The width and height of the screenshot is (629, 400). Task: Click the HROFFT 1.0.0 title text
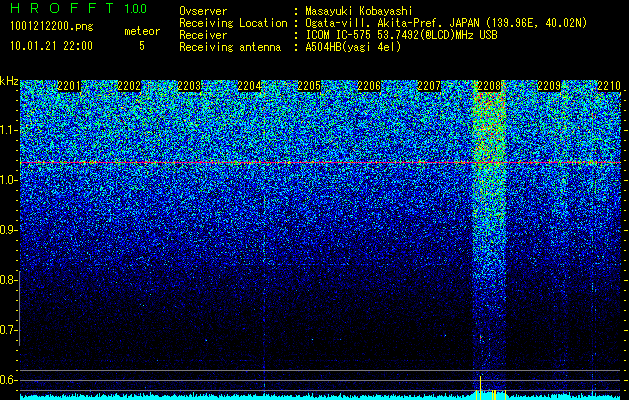[79, 8]
